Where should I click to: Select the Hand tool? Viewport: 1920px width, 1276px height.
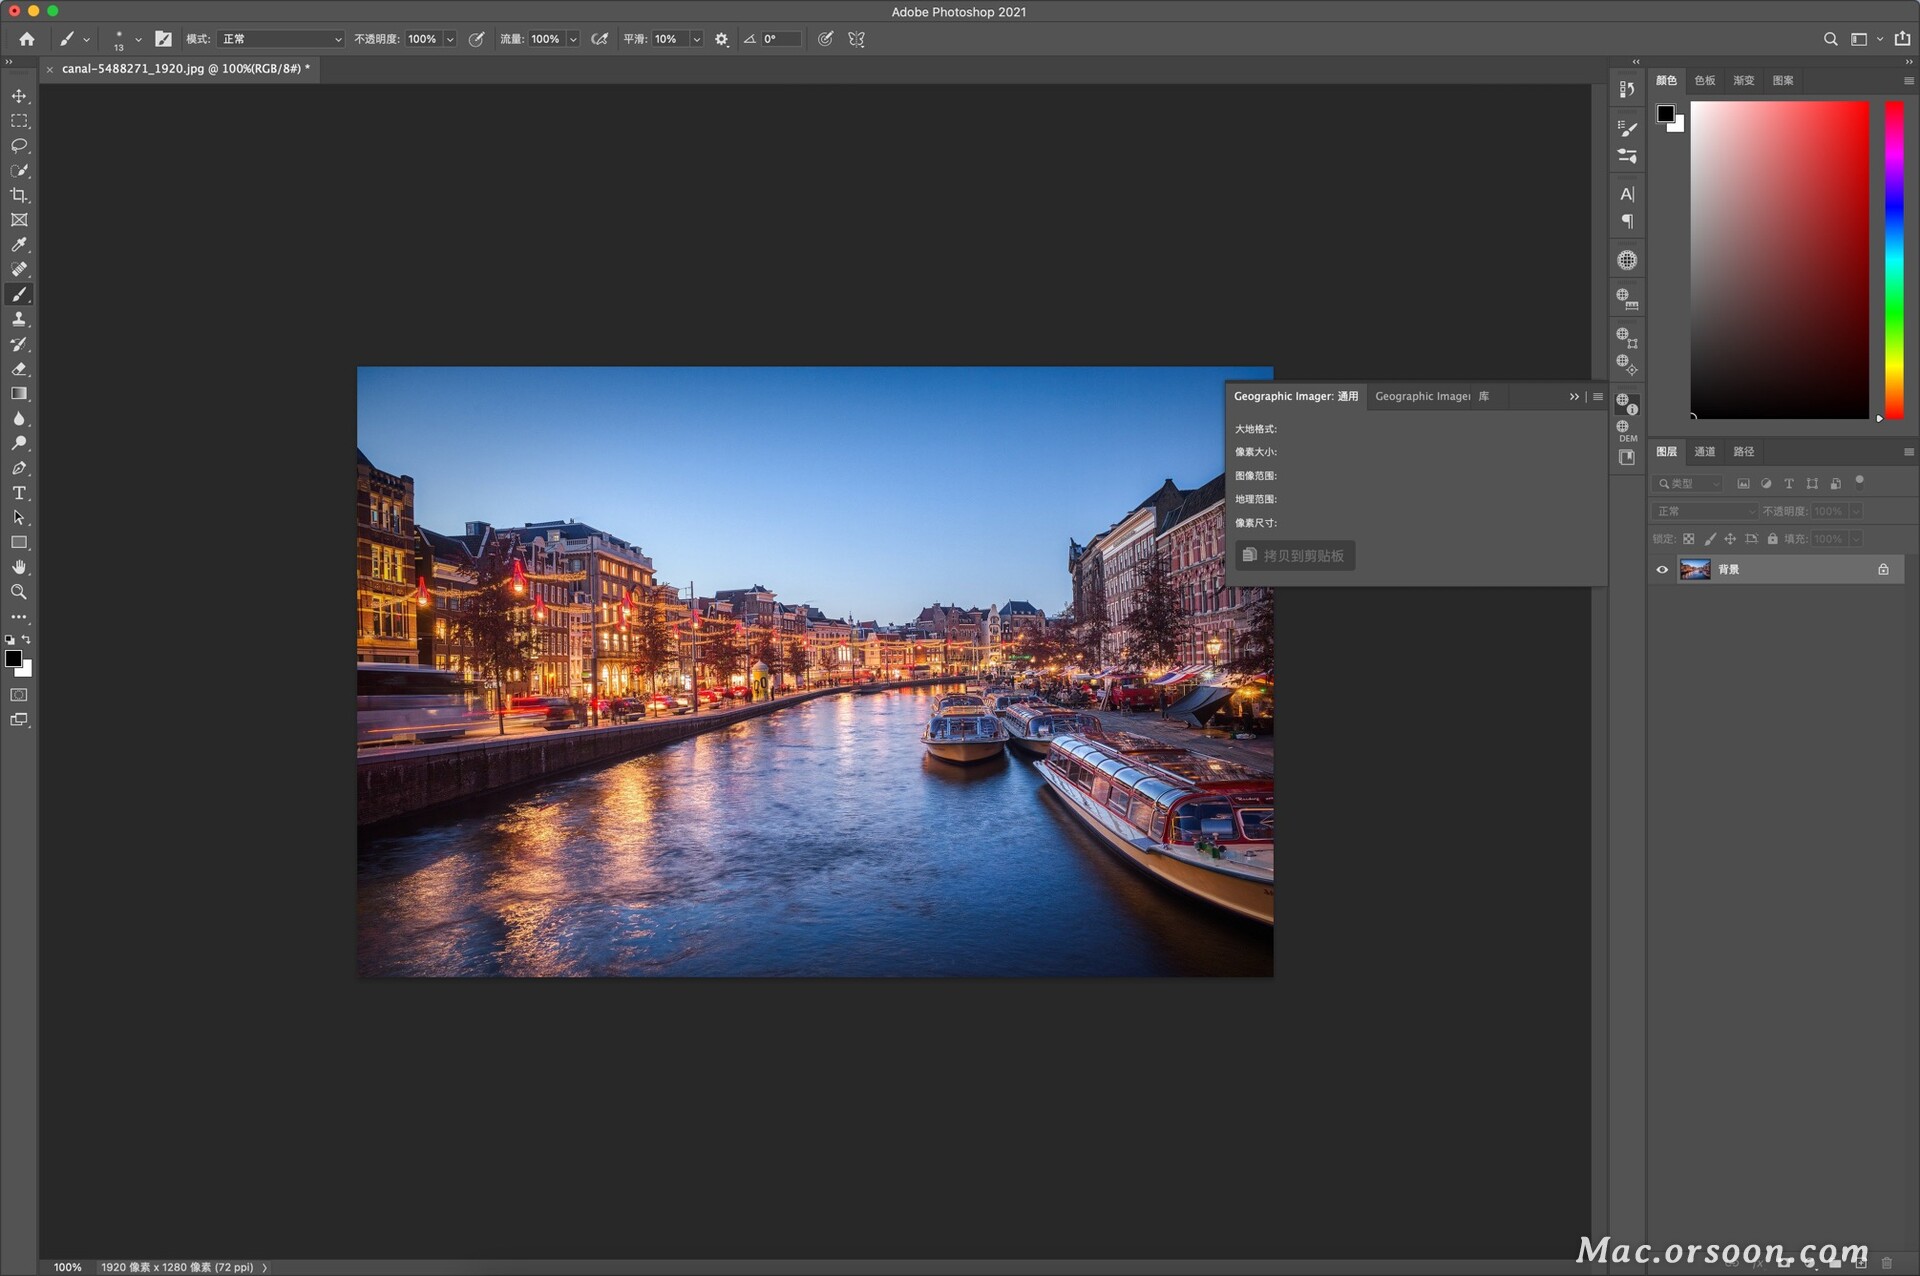(x=19, y=567)
